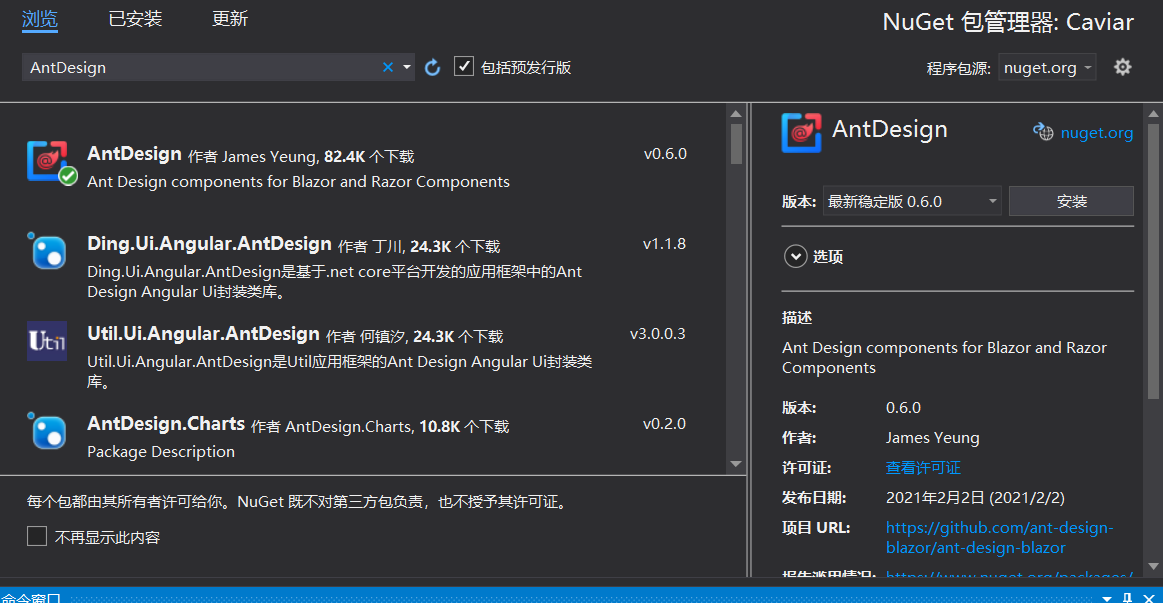The height and width of the screenshot is (603, 1163).
Task: Click the v1.1.8 version text
Action: click(665, 243)
